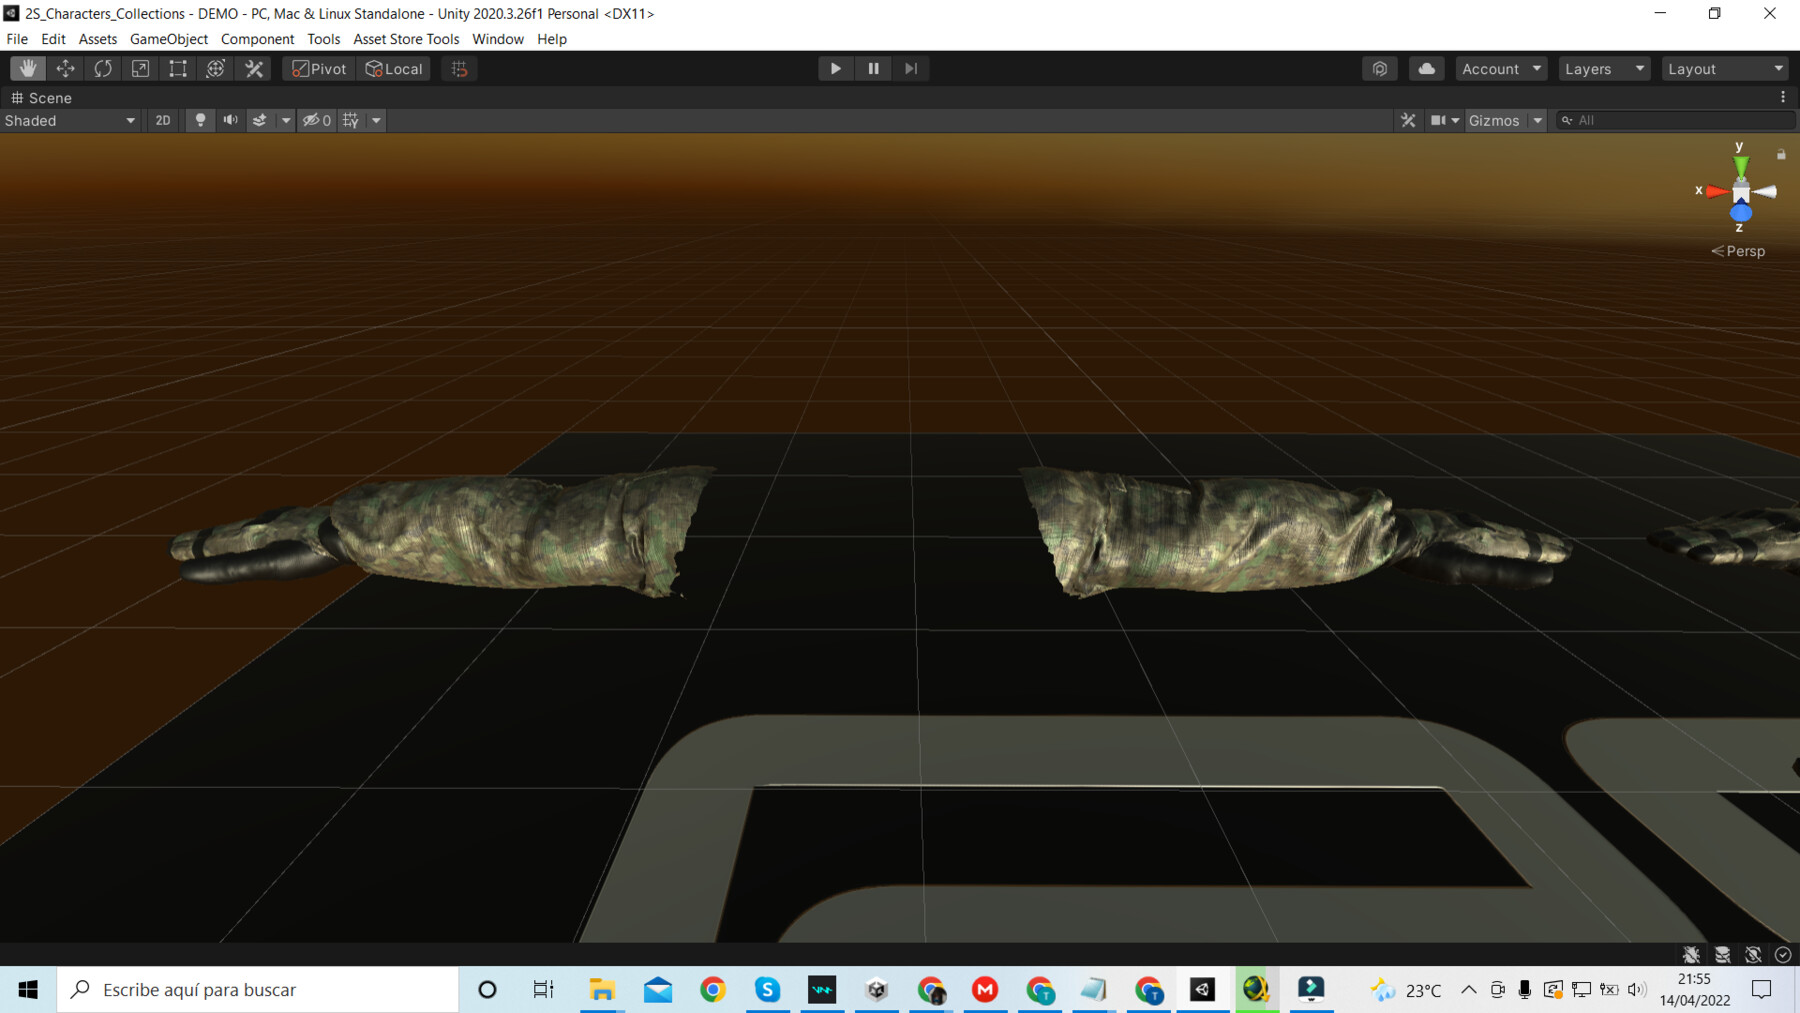1800x1013 pixels.
Task: Start Play mode
Action: pyautogui.click(x=835, y=68)
